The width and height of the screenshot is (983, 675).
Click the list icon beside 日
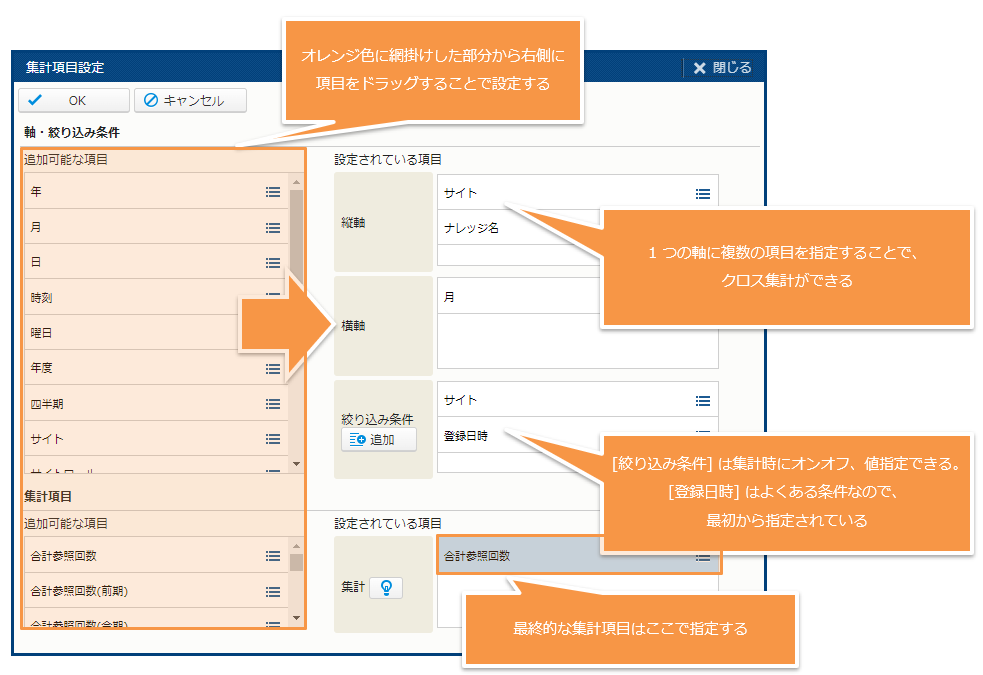[272, 263]
